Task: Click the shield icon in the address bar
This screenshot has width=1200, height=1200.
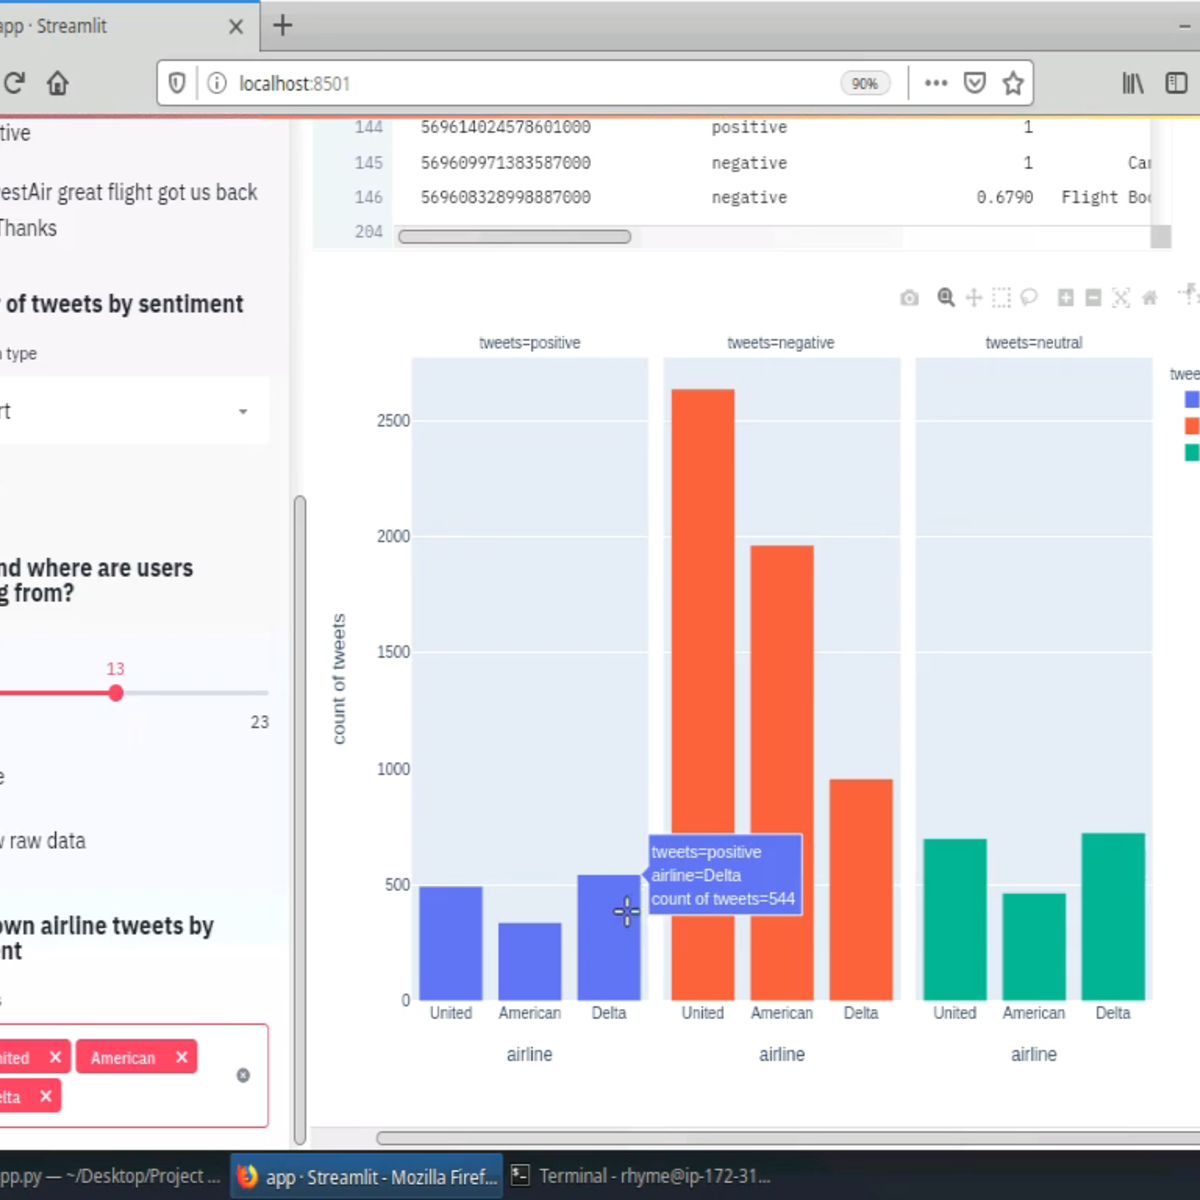Action: [x=176, y=83]
